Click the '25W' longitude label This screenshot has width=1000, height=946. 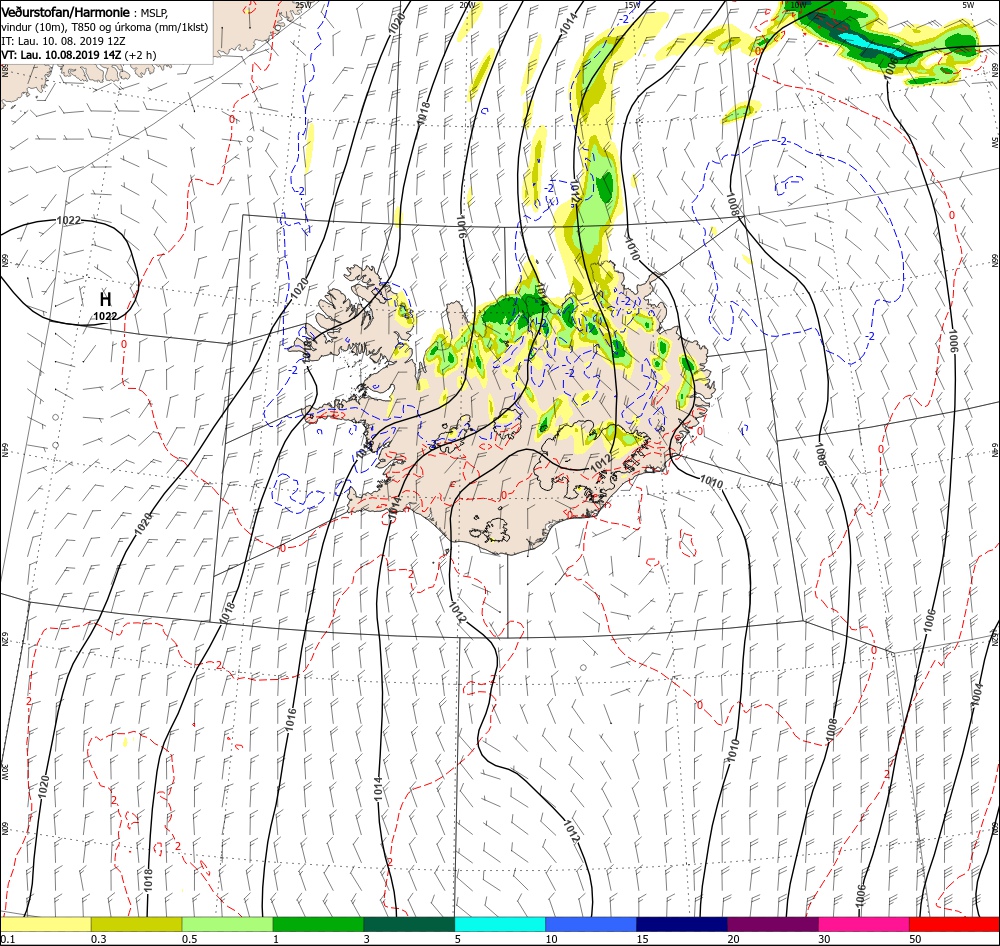(304, 5)
